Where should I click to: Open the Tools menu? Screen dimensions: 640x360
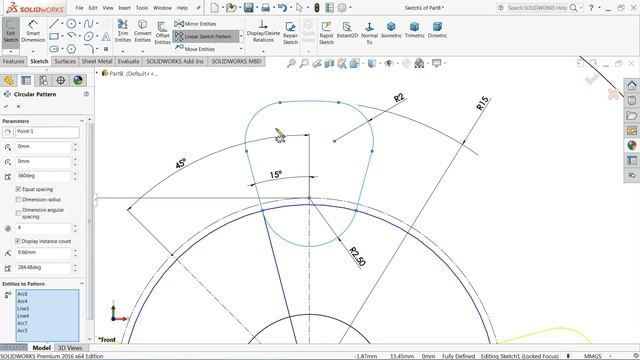pyautogui.click(x=142, y=8)
